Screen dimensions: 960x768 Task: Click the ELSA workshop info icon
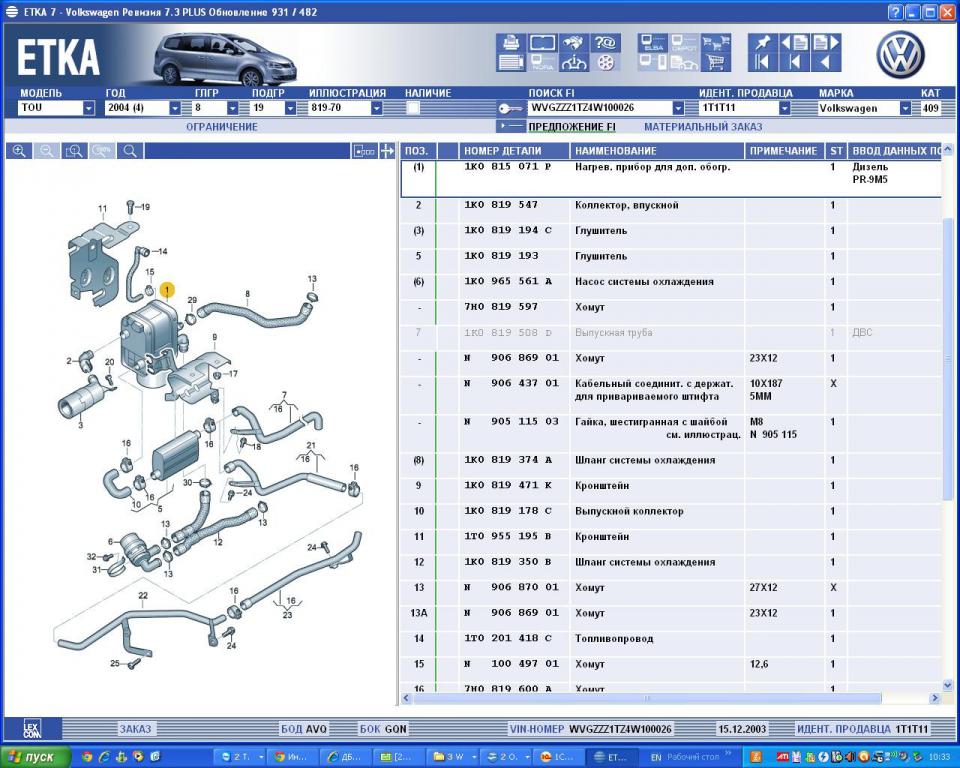653,42
